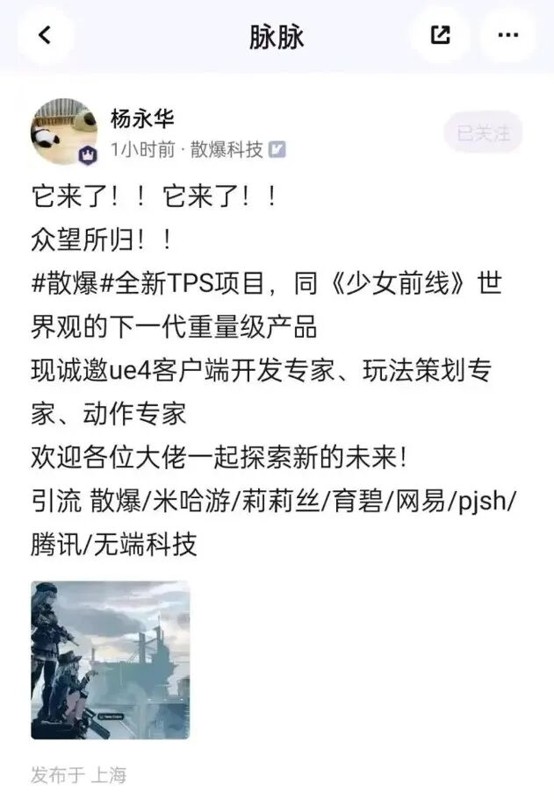Tap the 欢迎各位大佬 line
554x806 pixels.
(219, 457)
